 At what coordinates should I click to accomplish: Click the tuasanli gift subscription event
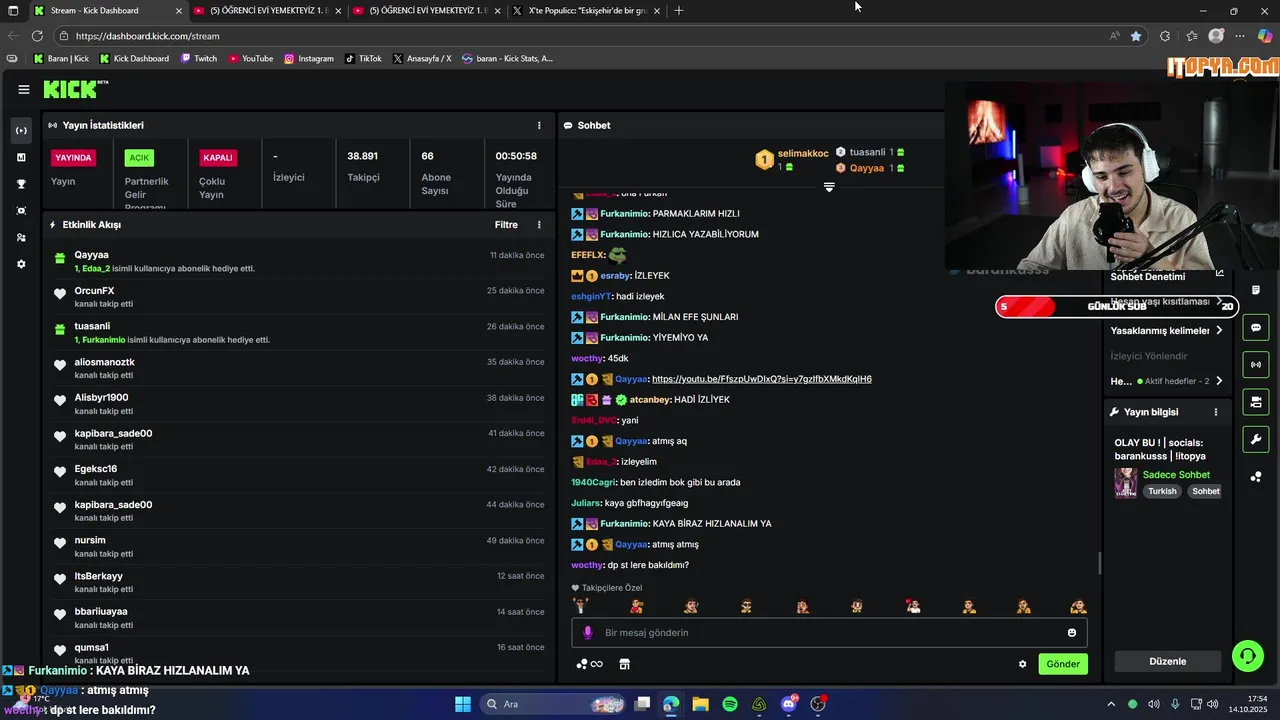tap(299, 332)
